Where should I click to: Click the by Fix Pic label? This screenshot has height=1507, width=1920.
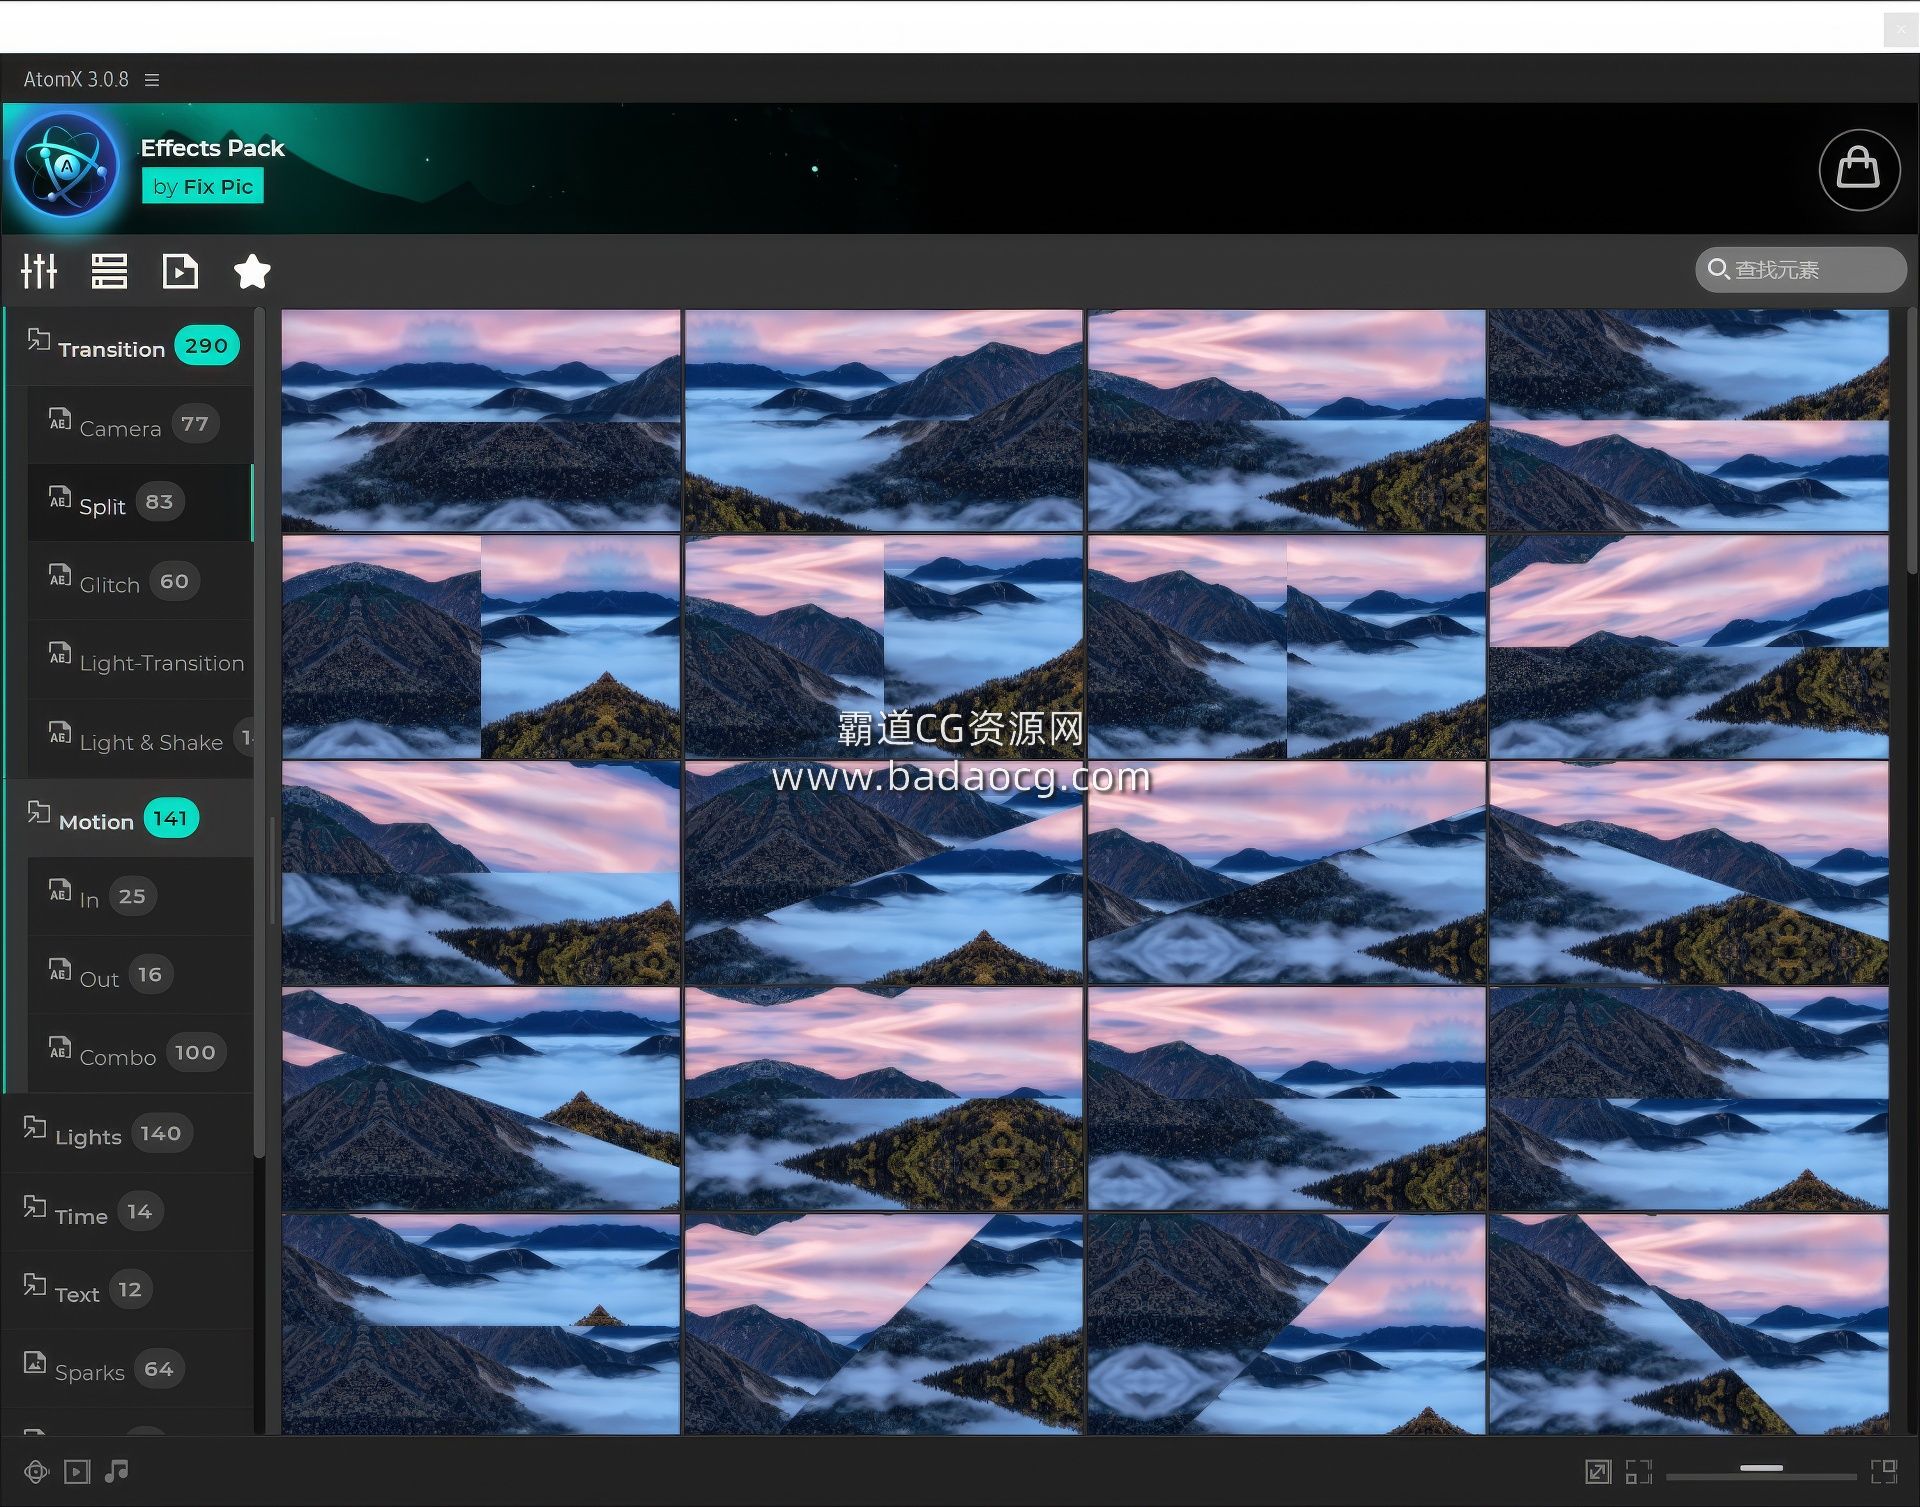click(203, 187)
